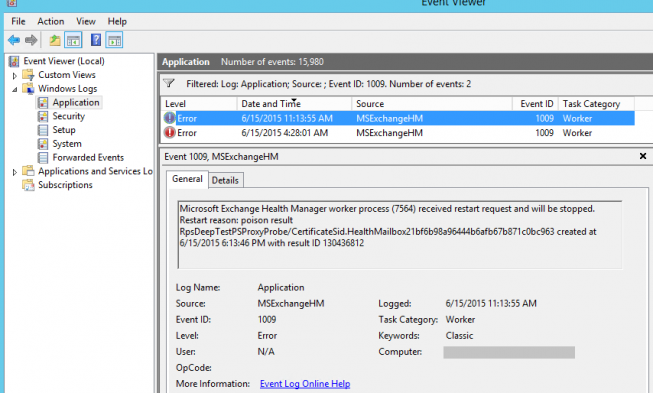Viewport: 653px width, 393px height.
Task: Click the filter funnel icon
Action: (x=169, y=83)
